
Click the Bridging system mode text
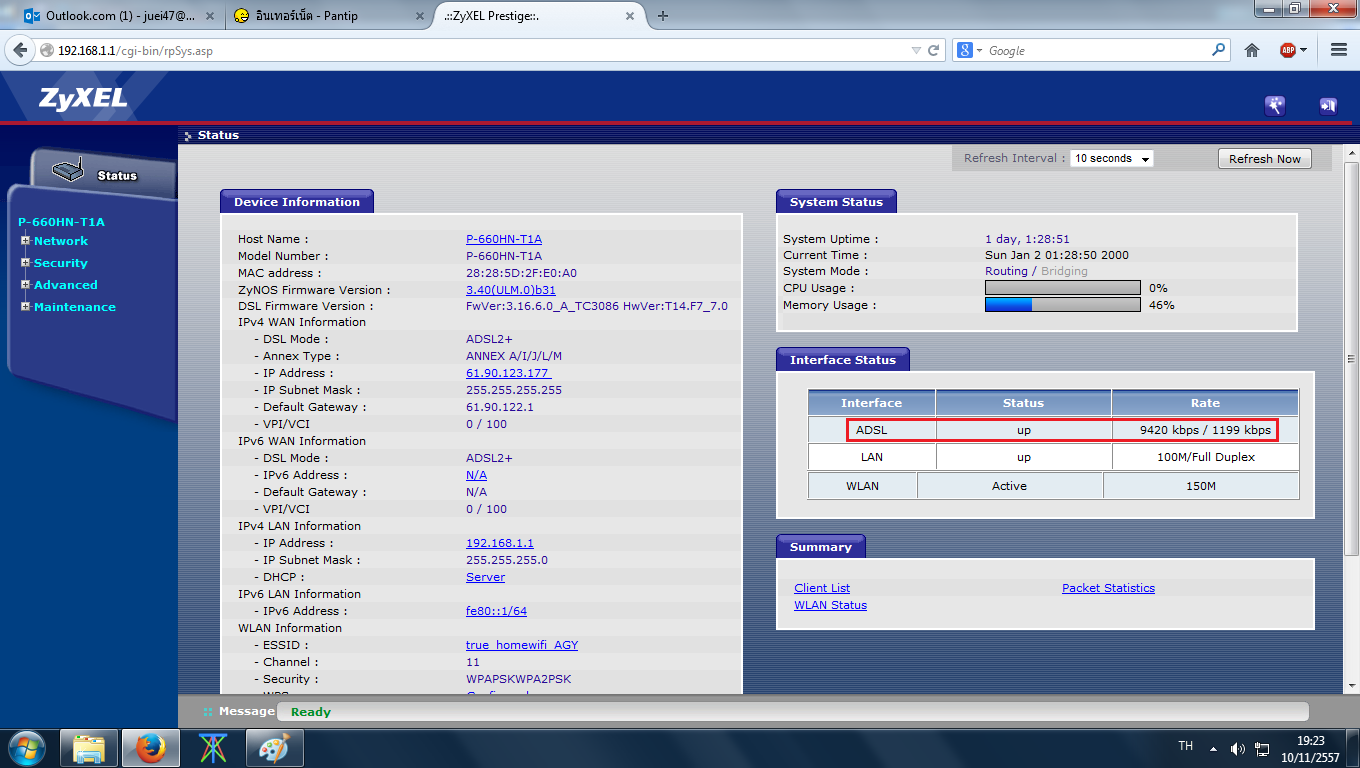pos(1064,271)
